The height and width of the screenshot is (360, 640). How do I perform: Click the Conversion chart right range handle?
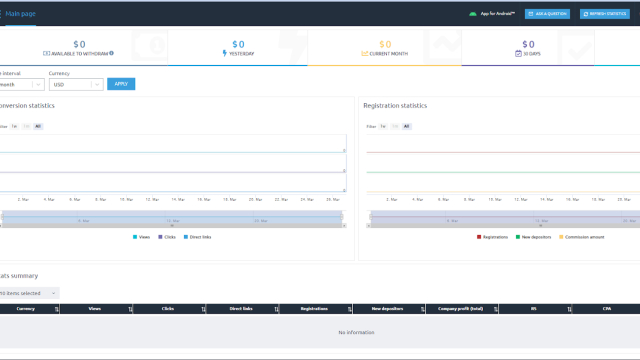click(342, 217)
